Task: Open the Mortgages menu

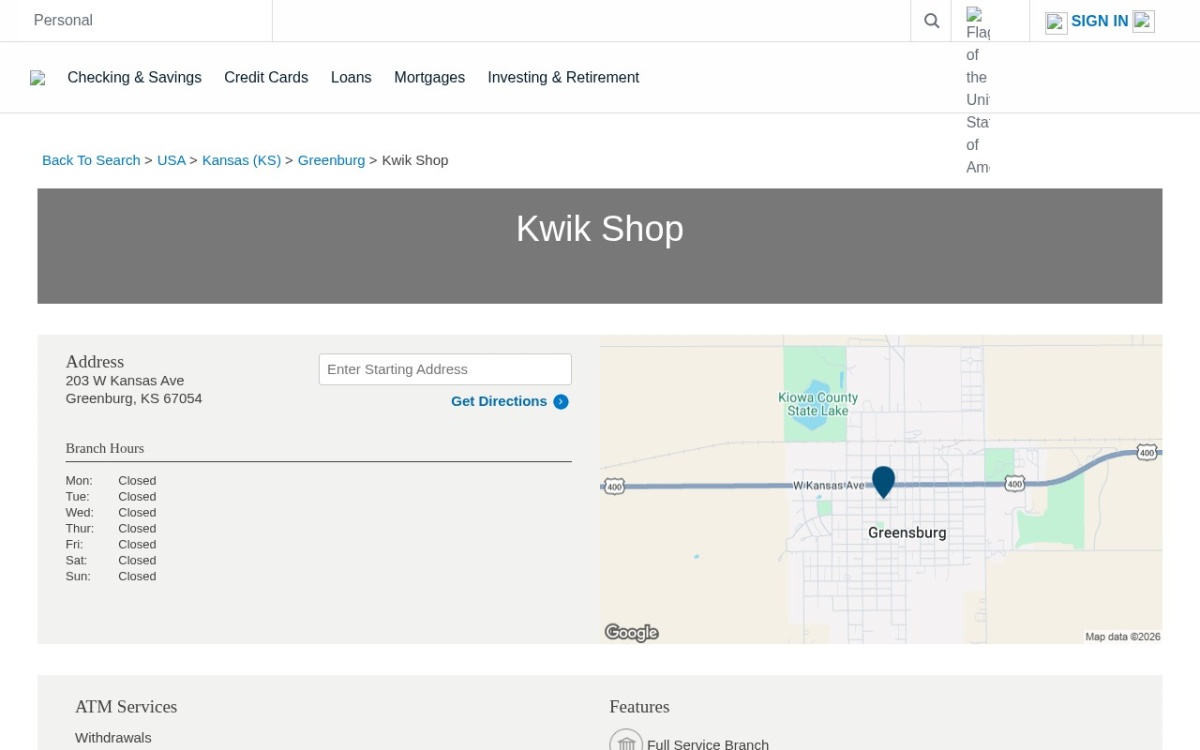Action: 429,77
